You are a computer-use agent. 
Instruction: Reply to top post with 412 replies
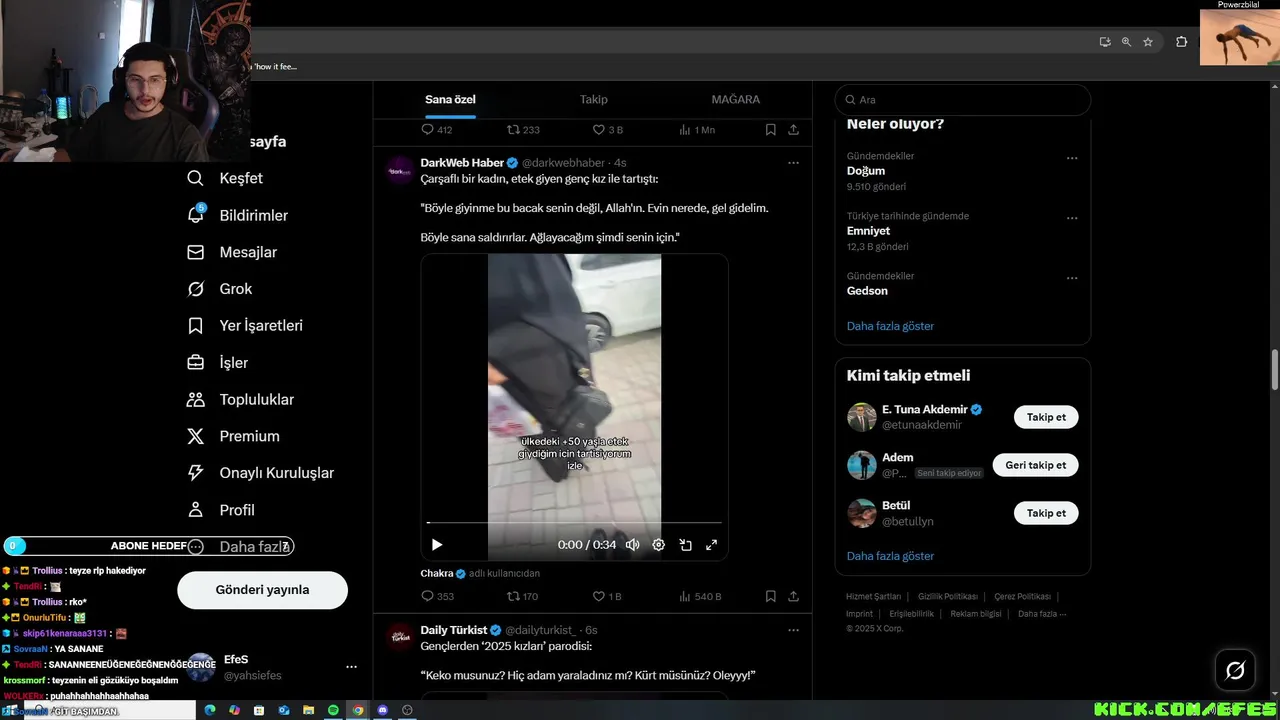437,130
